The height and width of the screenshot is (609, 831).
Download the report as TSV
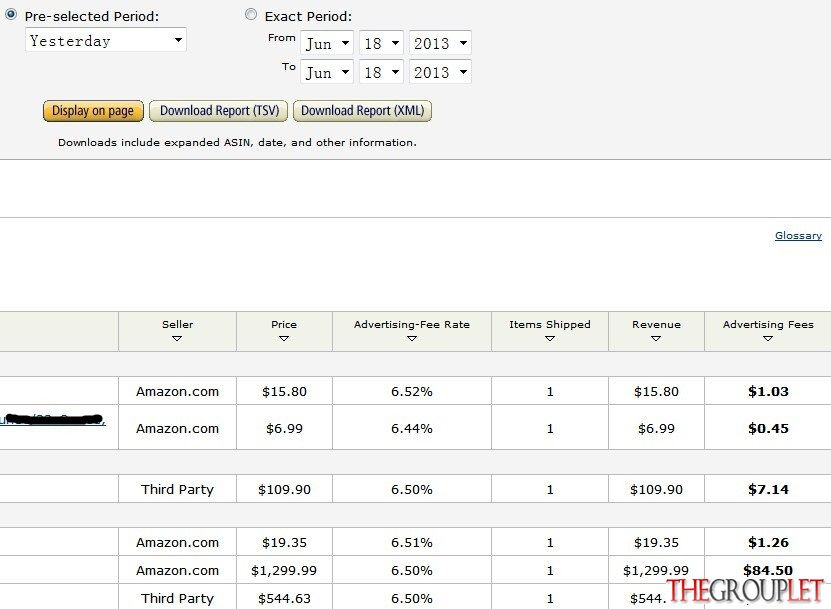pyautogui.click(x=219, y=111)
